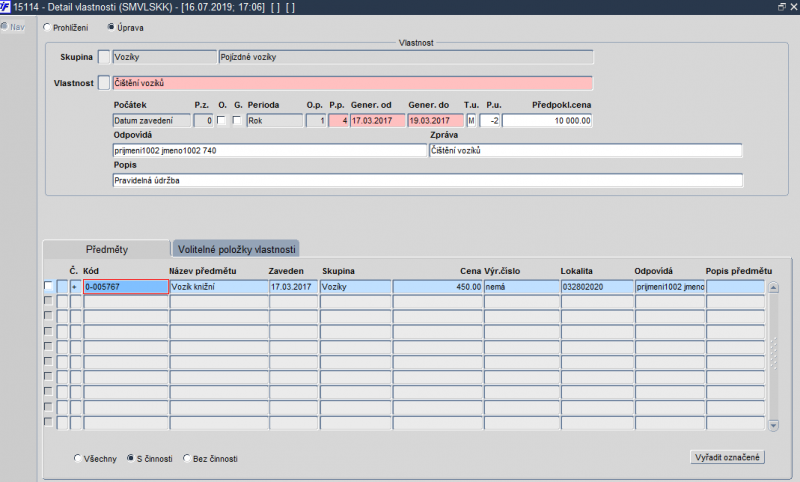Click the P.z. field with value 0
This screenshot has width=800, height=482.
[203, 121]
